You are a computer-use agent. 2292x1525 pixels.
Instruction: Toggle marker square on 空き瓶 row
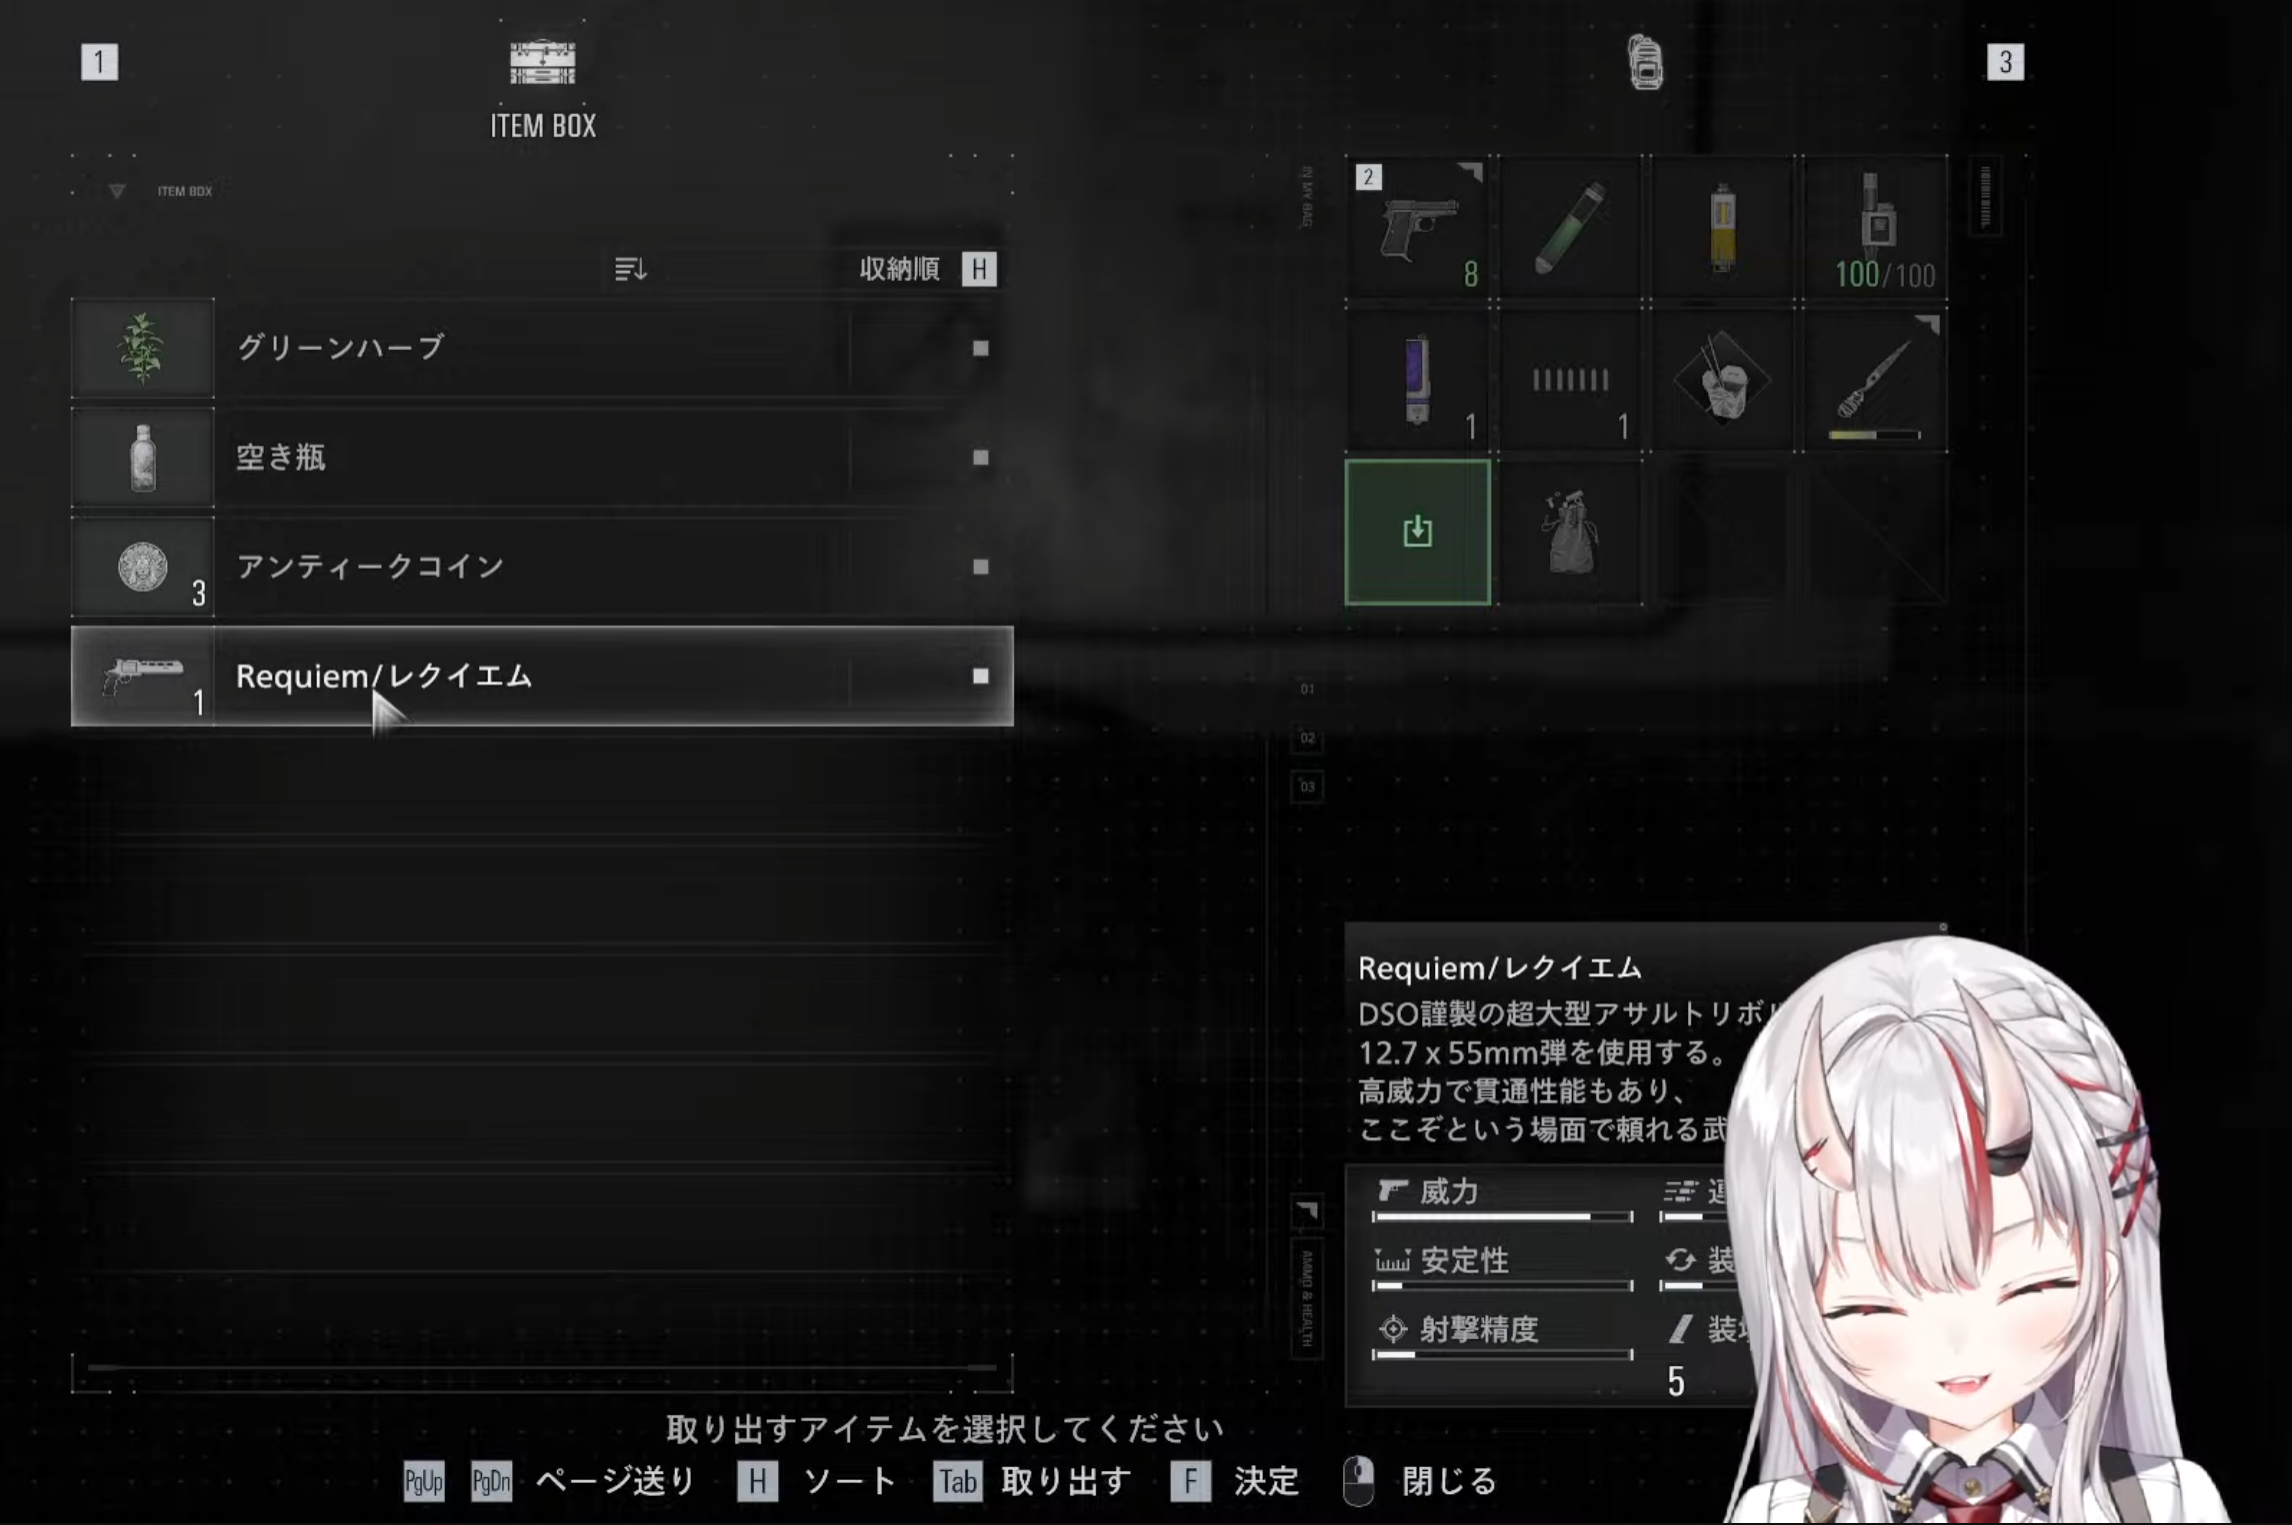(x=980, y=457)
